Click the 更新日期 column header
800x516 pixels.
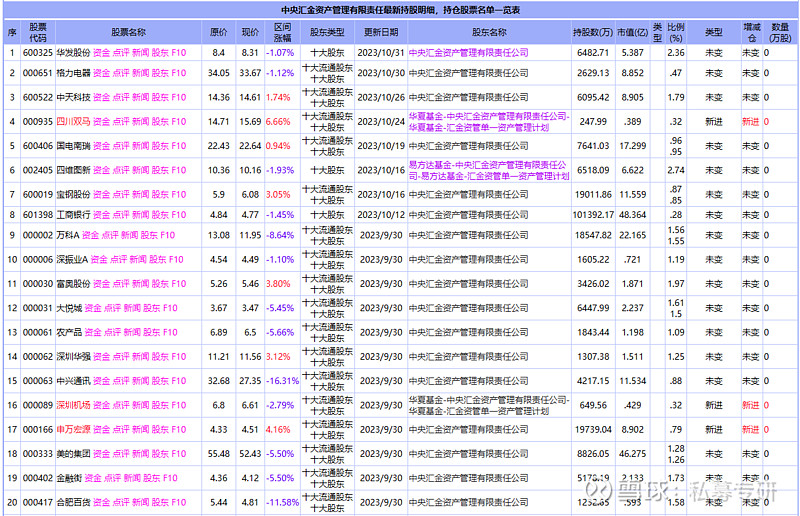coord(381,32)
